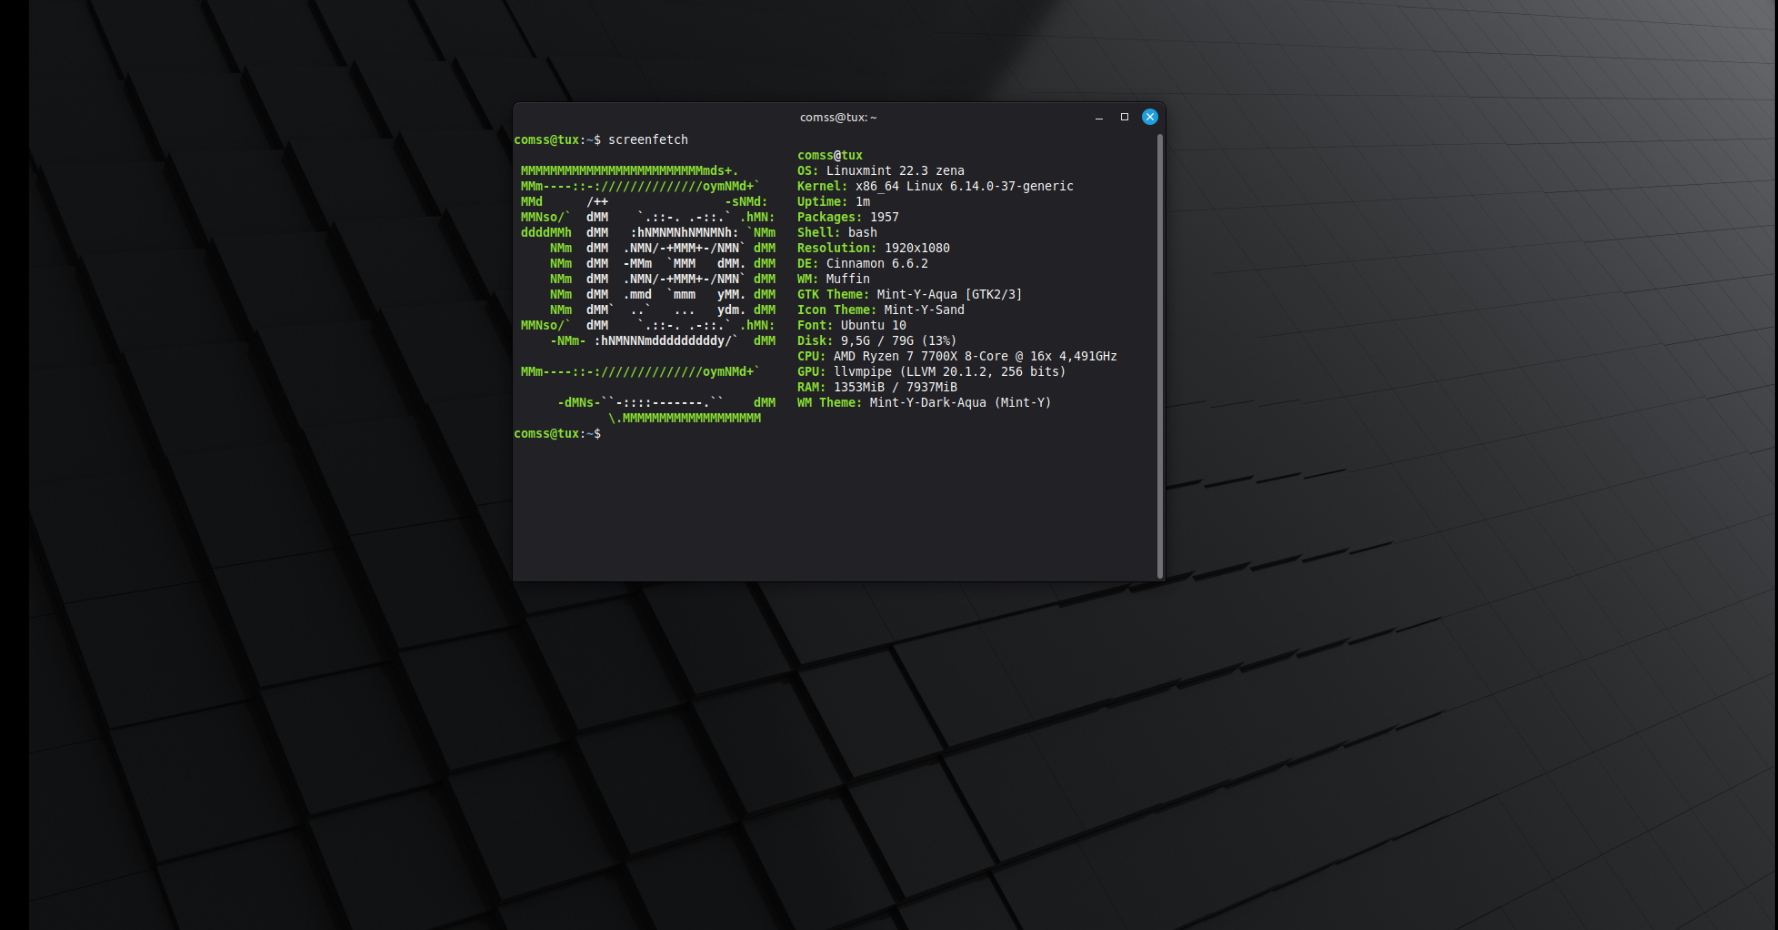
Task: Minimize the comss@tux terminal window
Action: tap(1099, 117)
